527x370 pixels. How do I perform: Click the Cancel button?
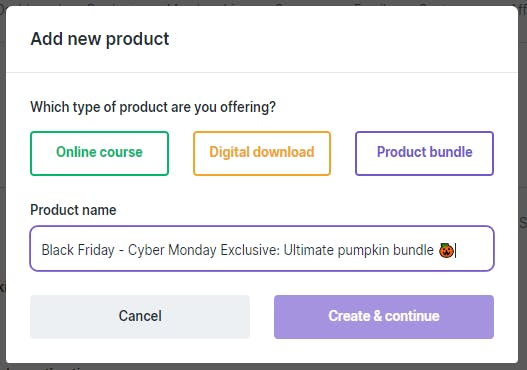pyautogui.click(x=140, y=317)
